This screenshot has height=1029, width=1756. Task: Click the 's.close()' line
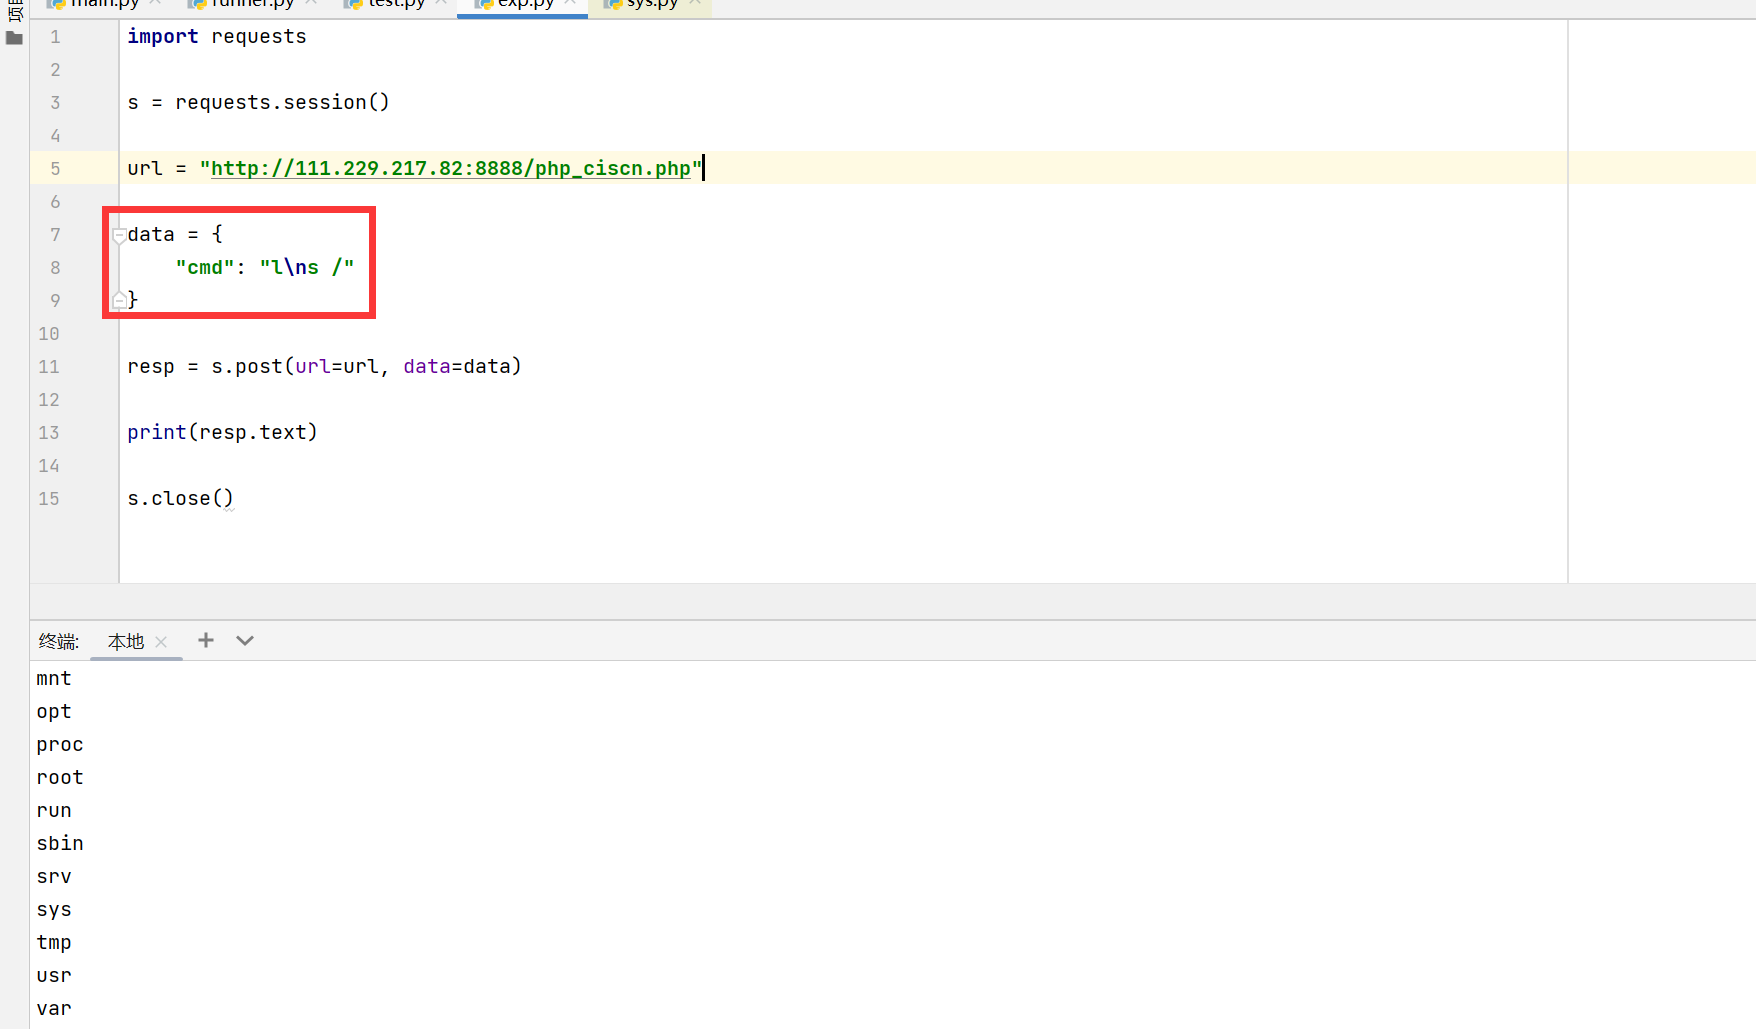tap(180, 498)
